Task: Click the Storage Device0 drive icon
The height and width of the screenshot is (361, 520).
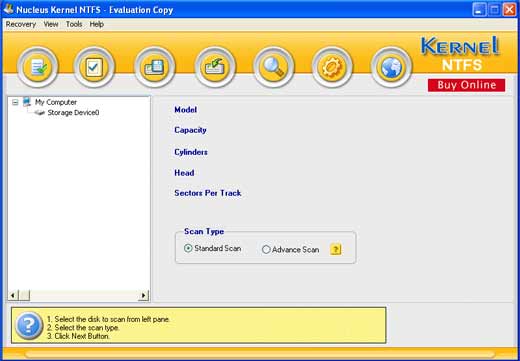Action: (x=40, y=113)
